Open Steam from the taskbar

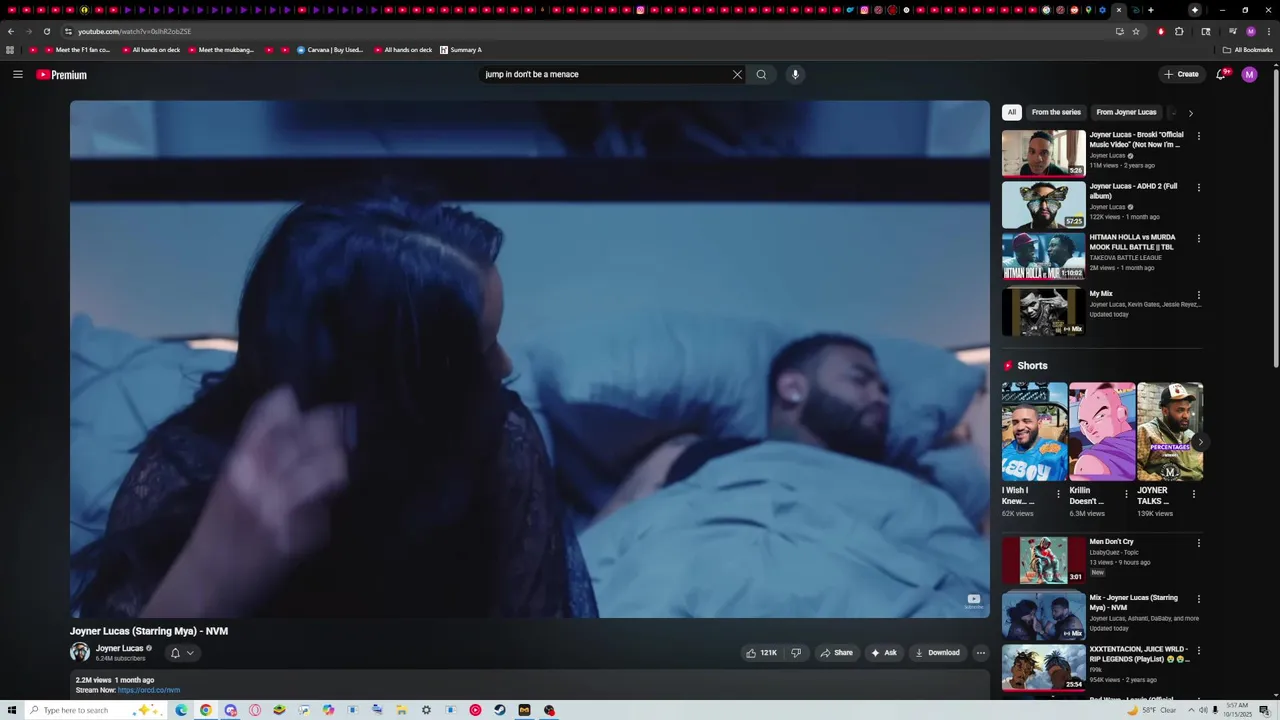click(x=500, y=710)
